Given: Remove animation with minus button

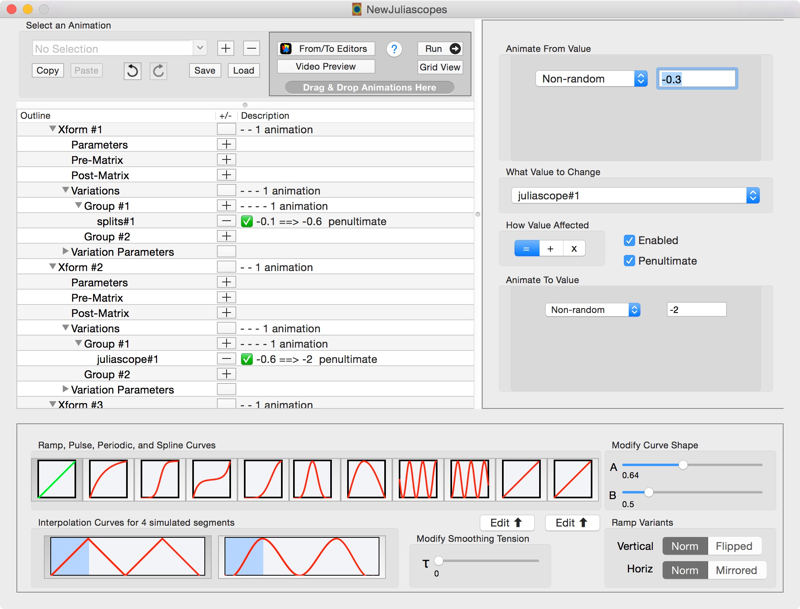Looking at the screenshot, I should coord(251,48).
